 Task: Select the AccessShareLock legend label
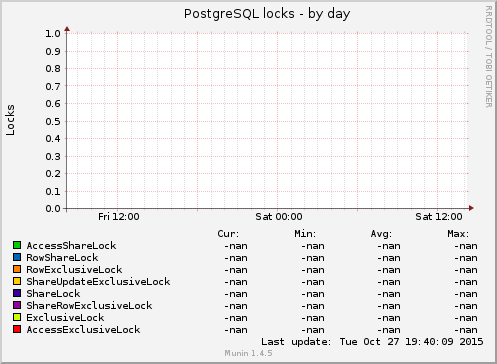(71, 246)
